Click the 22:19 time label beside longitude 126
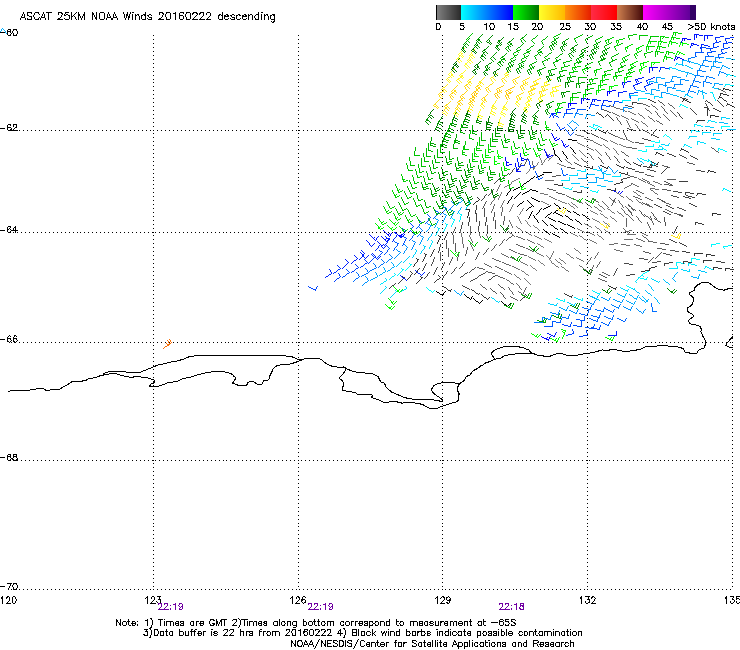Screen dimensions: 740x650 click(x=320, y=607)
